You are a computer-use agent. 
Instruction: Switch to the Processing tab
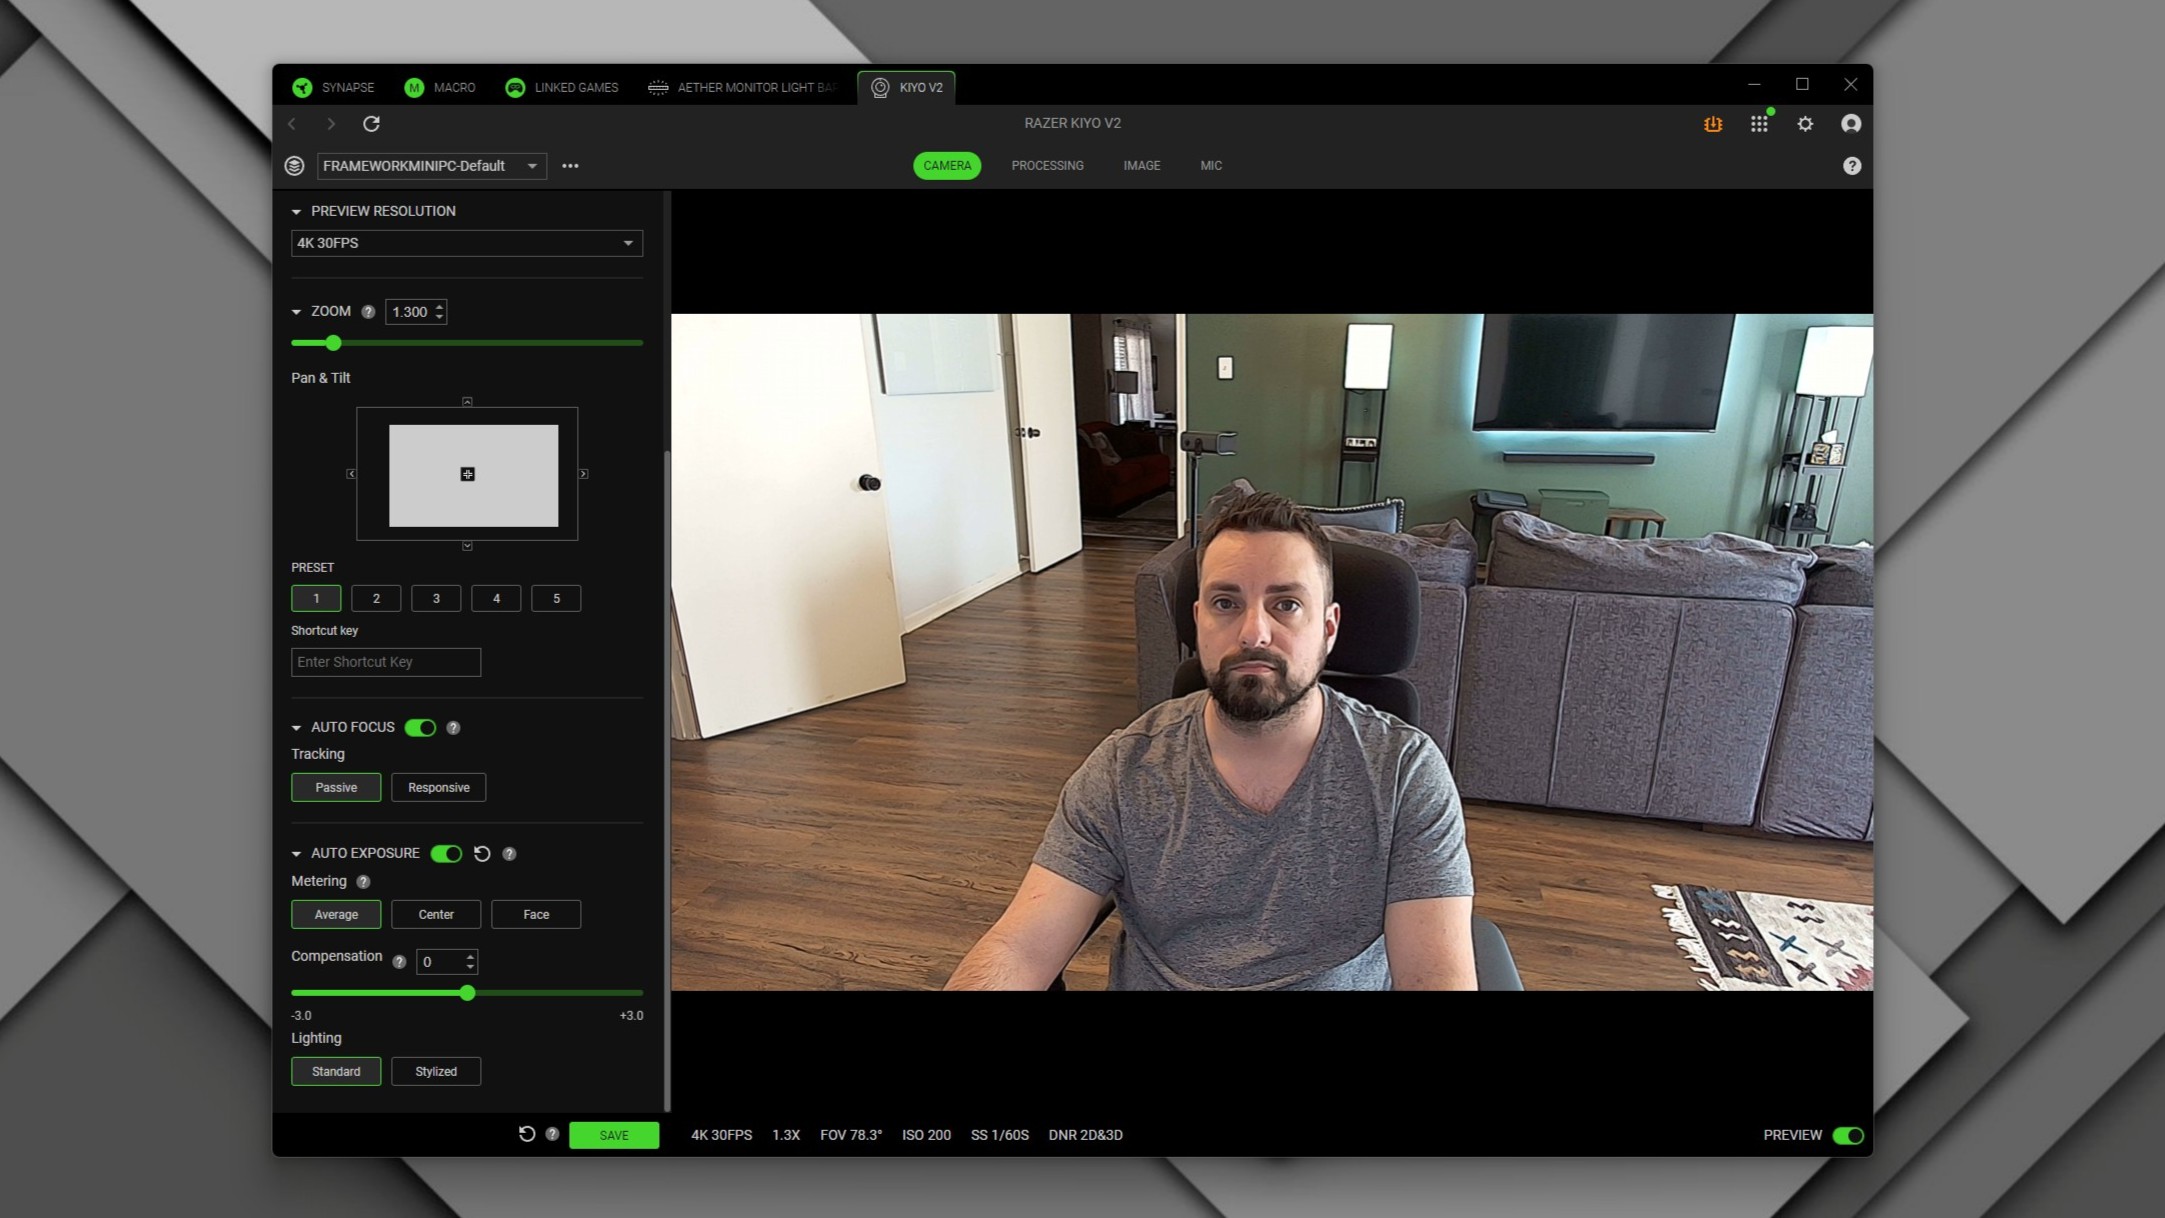1047,165
